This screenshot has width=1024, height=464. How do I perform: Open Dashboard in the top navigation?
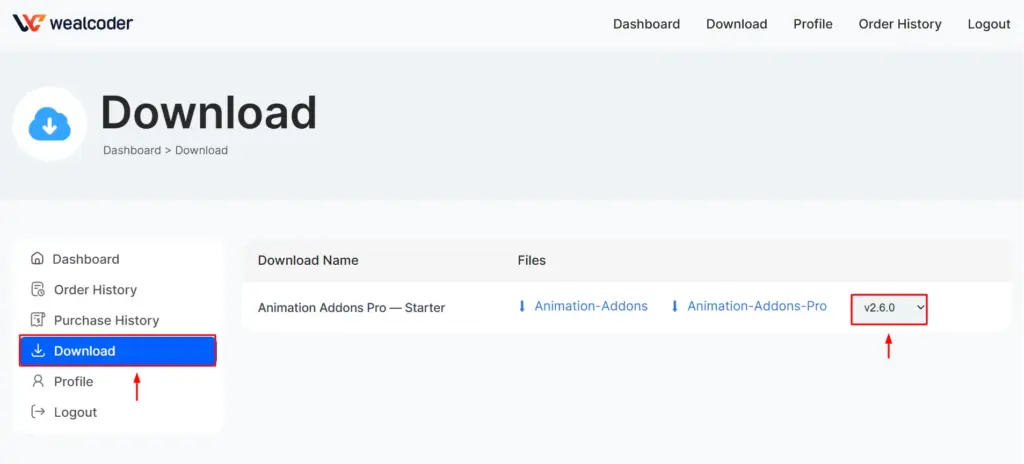pos(646,24)
